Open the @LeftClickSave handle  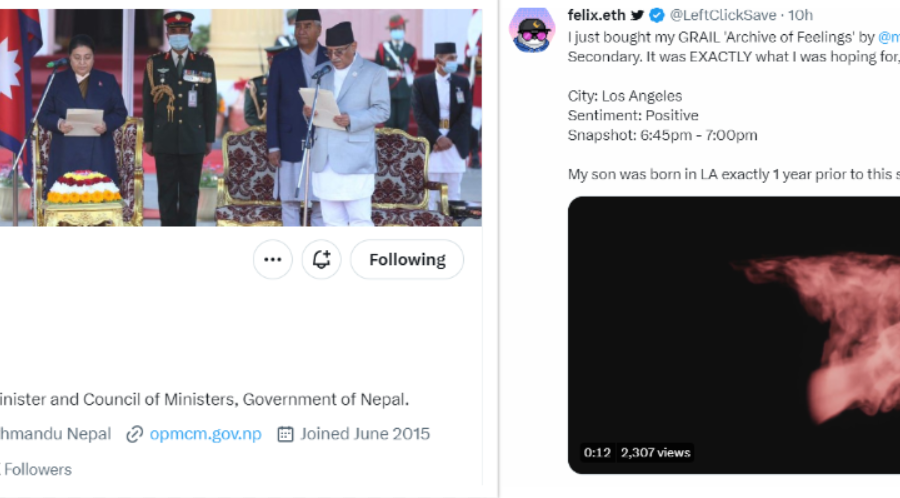723,15
